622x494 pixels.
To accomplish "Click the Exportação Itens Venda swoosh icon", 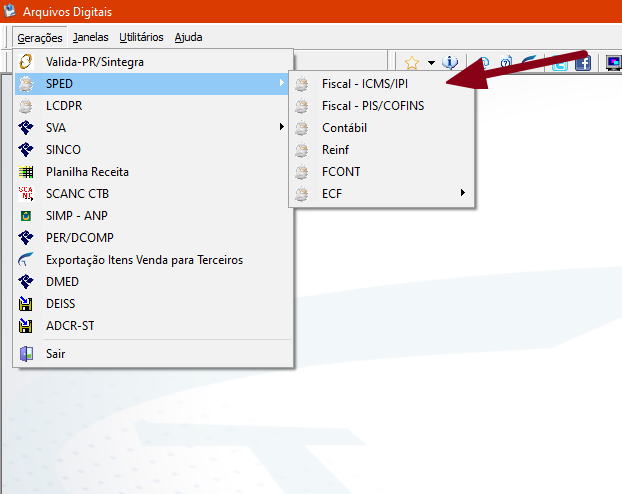I will [x=26, y=260].
